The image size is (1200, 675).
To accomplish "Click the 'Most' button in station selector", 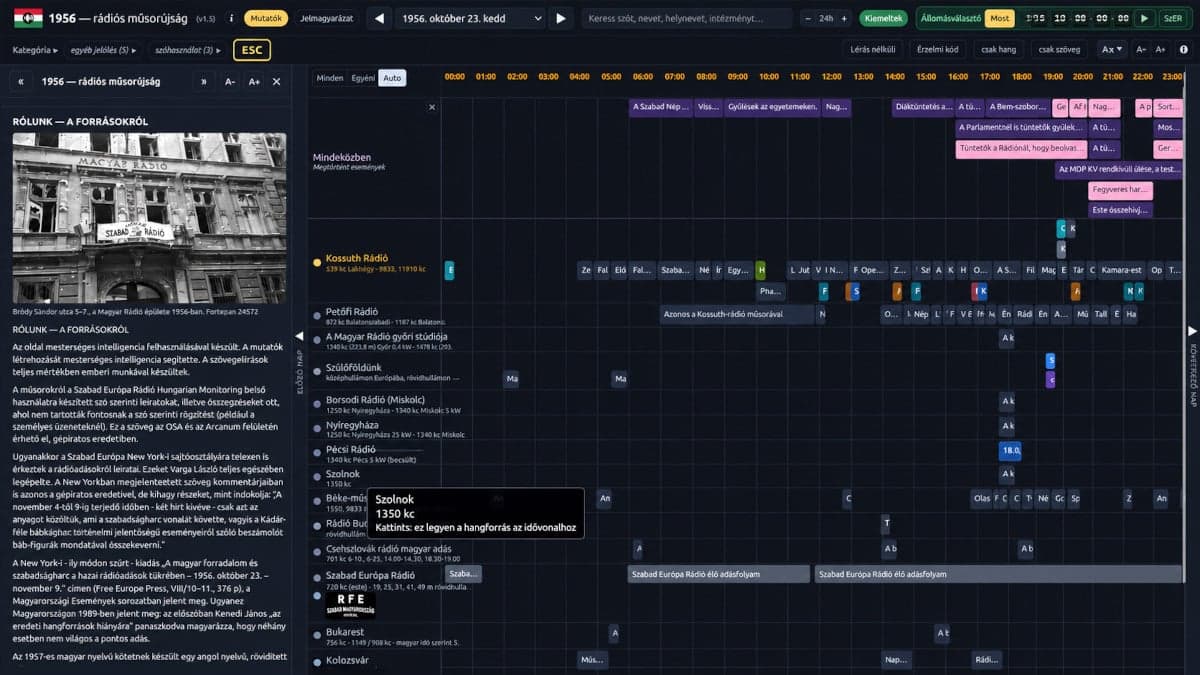I will (1000, 18).
